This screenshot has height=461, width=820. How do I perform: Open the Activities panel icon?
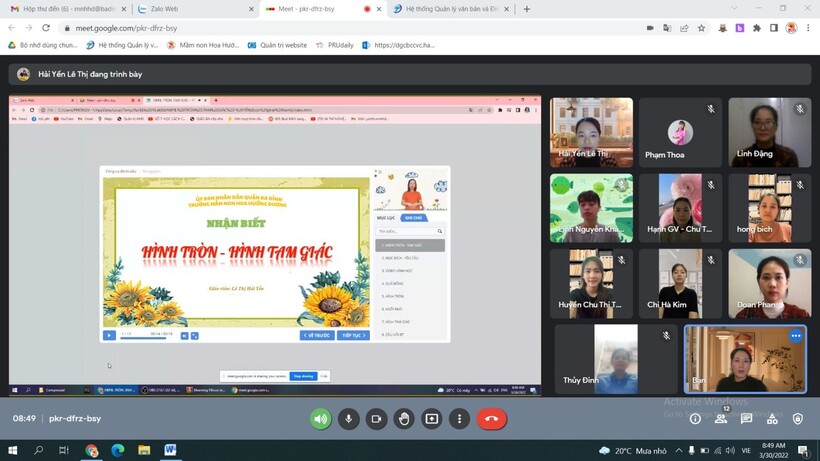(772, 419)
